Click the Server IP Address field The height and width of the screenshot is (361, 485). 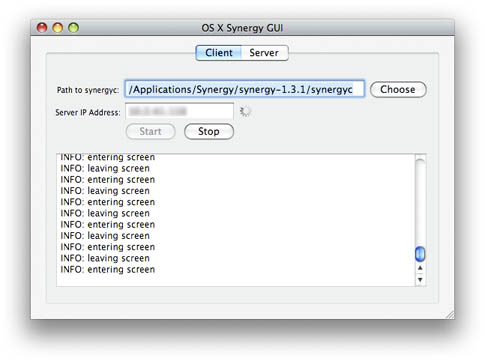(179, 111)
